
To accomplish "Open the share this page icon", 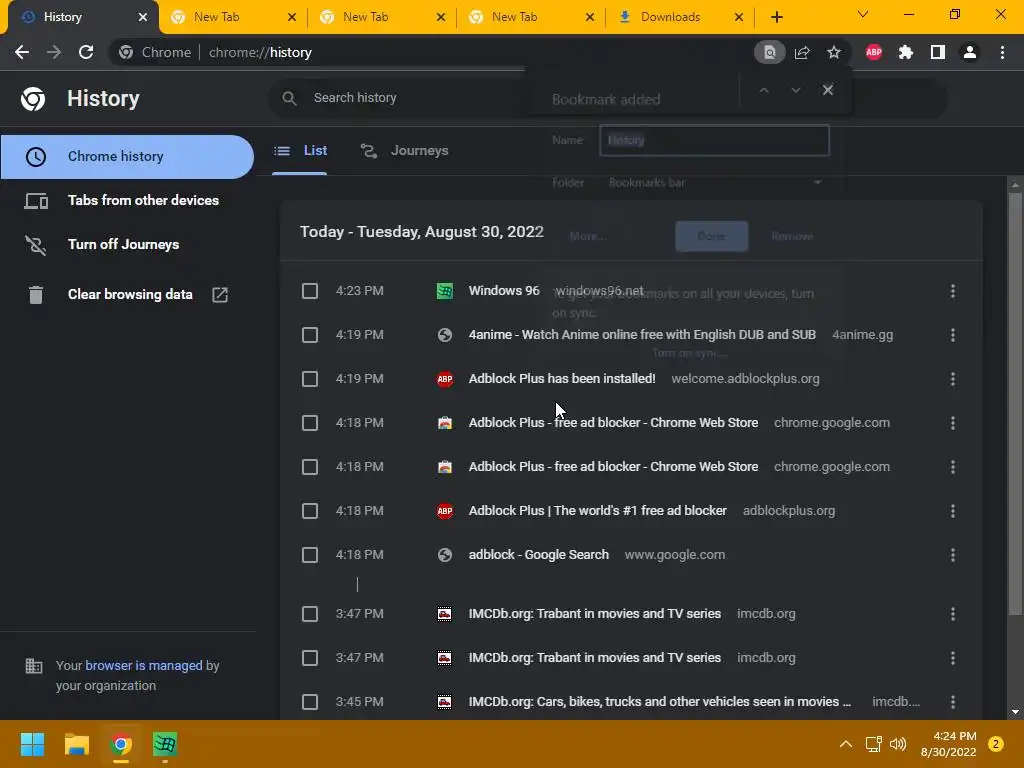I will (x=802, y=52).
